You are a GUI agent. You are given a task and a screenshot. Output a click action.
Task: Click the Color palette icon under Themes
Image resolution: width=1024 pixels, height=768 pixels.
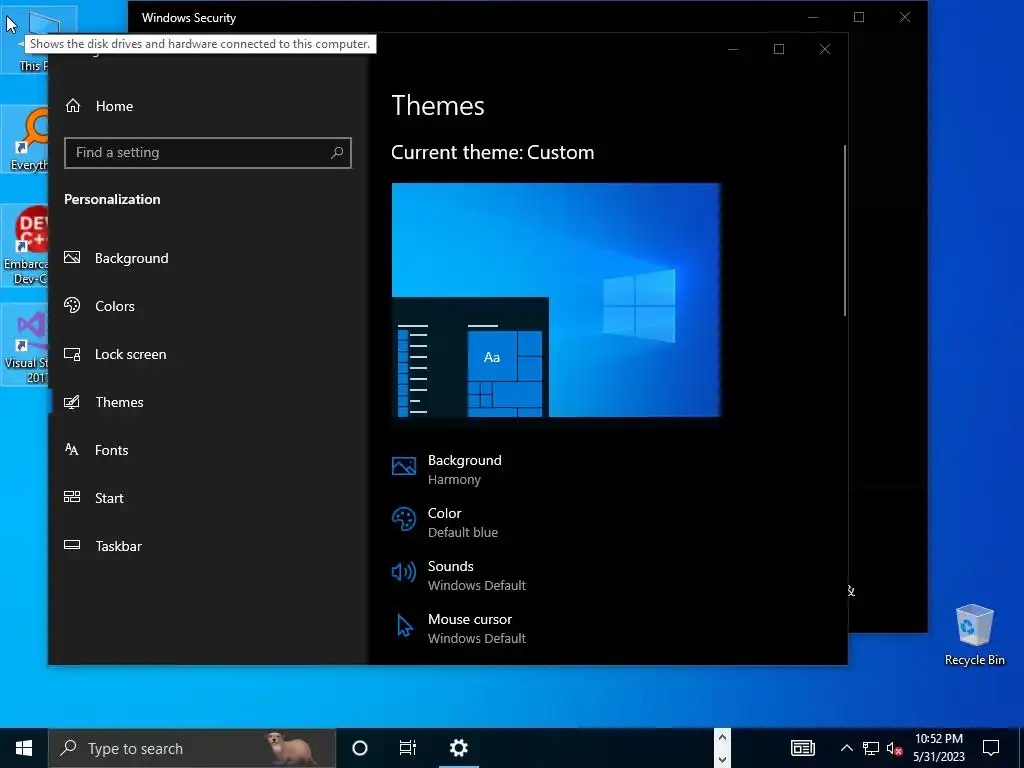[404, 520]
